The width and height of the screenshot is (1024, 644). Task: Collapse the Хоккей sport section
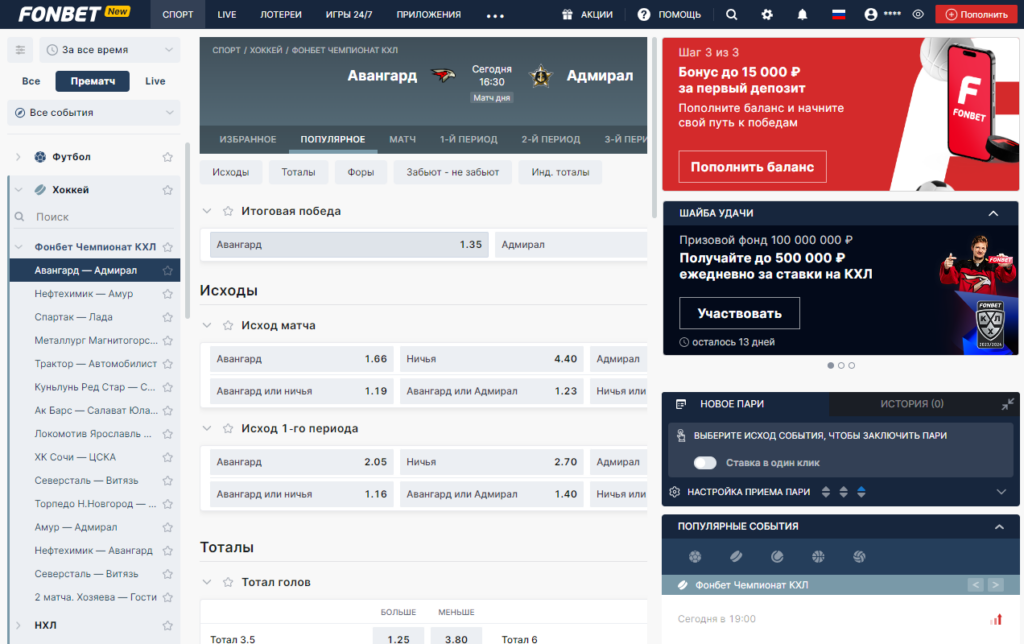click(x=18, y=190)
